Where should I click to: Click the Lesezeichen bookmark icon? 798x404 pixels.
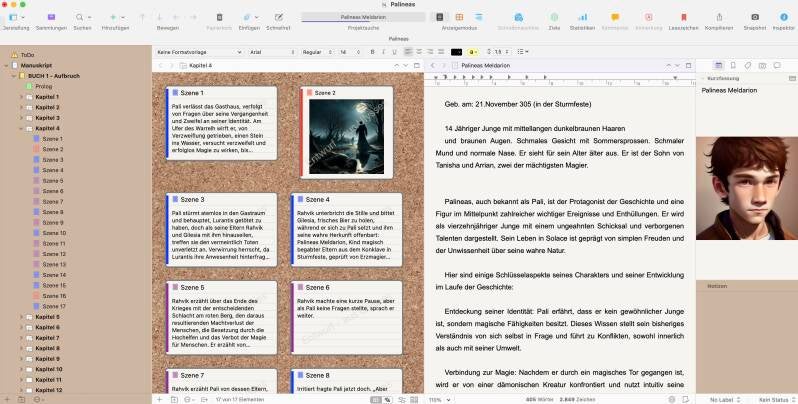pyautogui.click(x=683, y=18)
